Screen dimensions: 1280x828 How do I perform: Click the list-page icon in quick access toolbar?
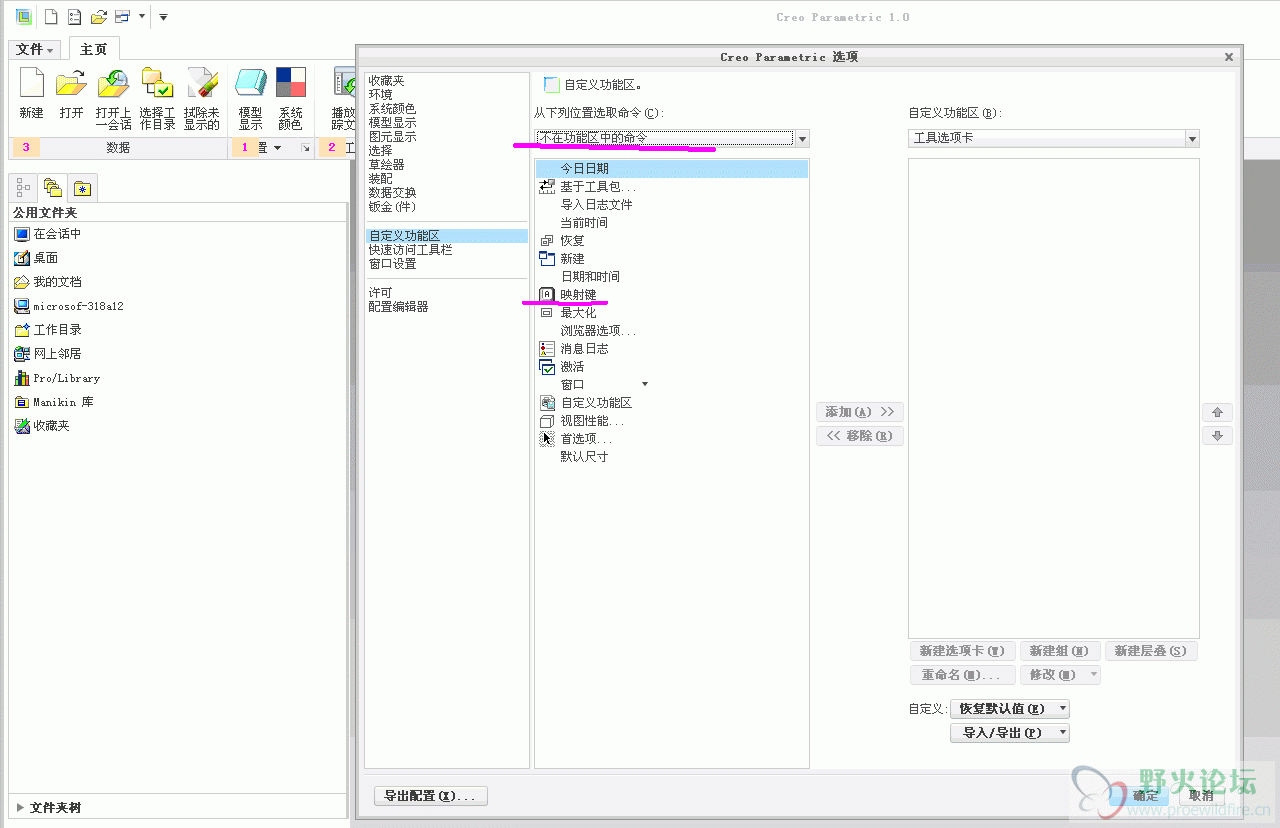coord(75,17)
